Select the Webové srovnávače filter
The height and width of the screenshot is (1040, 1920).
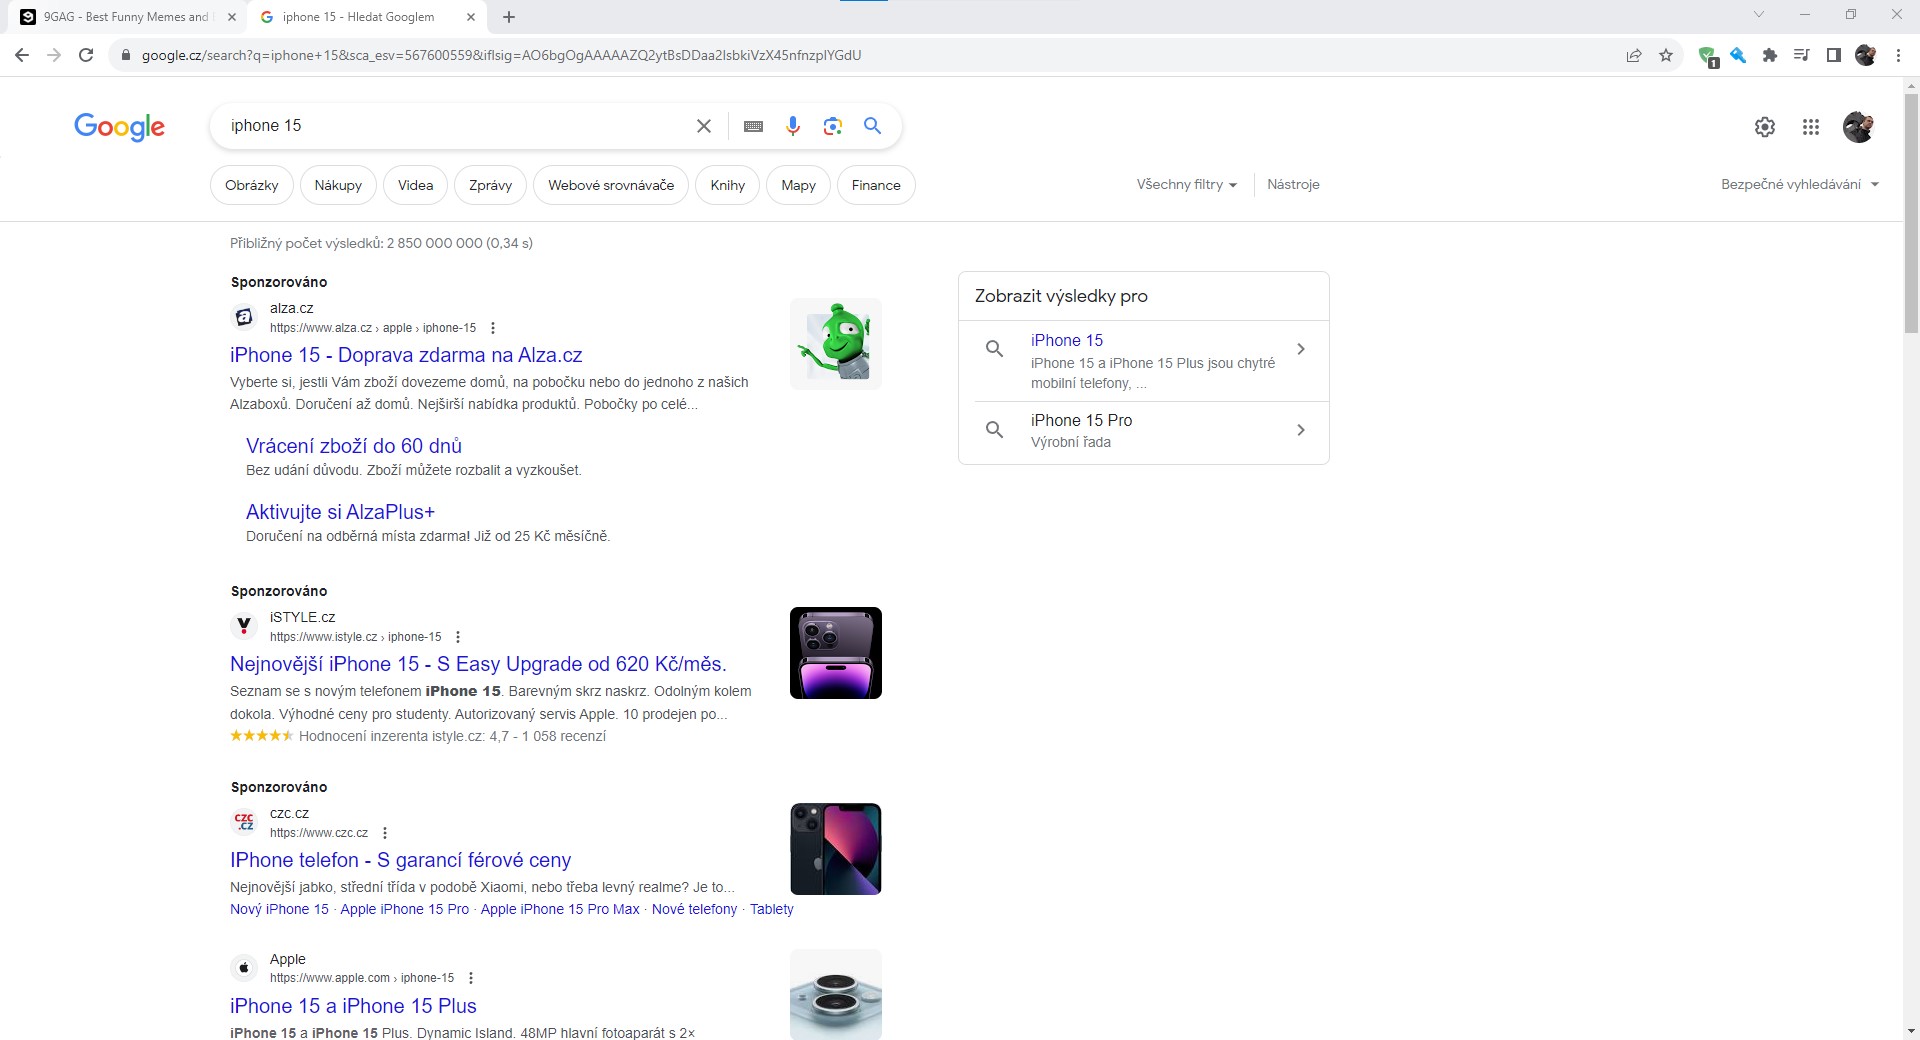click(611, 185)
